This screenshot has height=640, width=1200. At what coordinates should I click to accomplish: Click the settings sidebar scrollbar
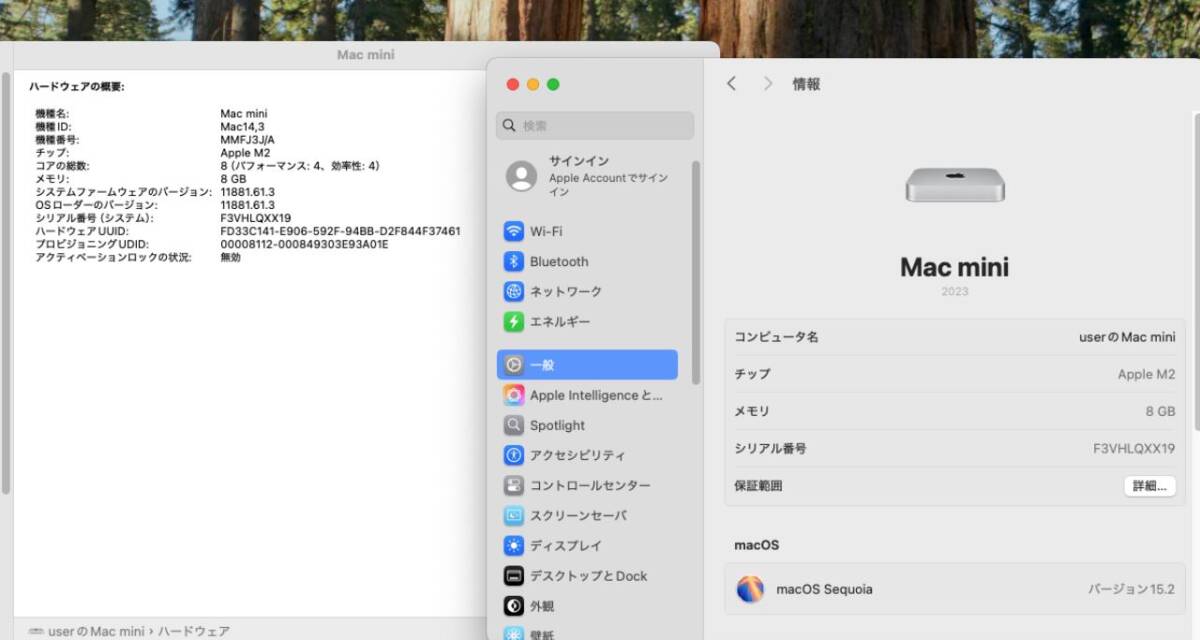pos(696,270)
